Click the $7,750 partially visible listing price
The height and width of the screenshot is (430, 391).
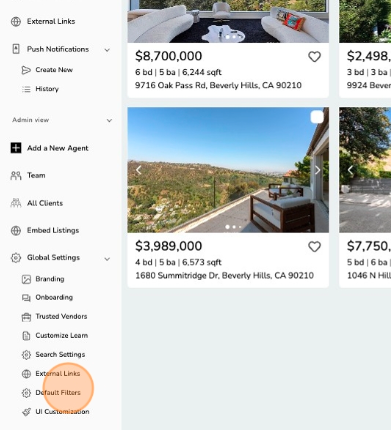369,246
